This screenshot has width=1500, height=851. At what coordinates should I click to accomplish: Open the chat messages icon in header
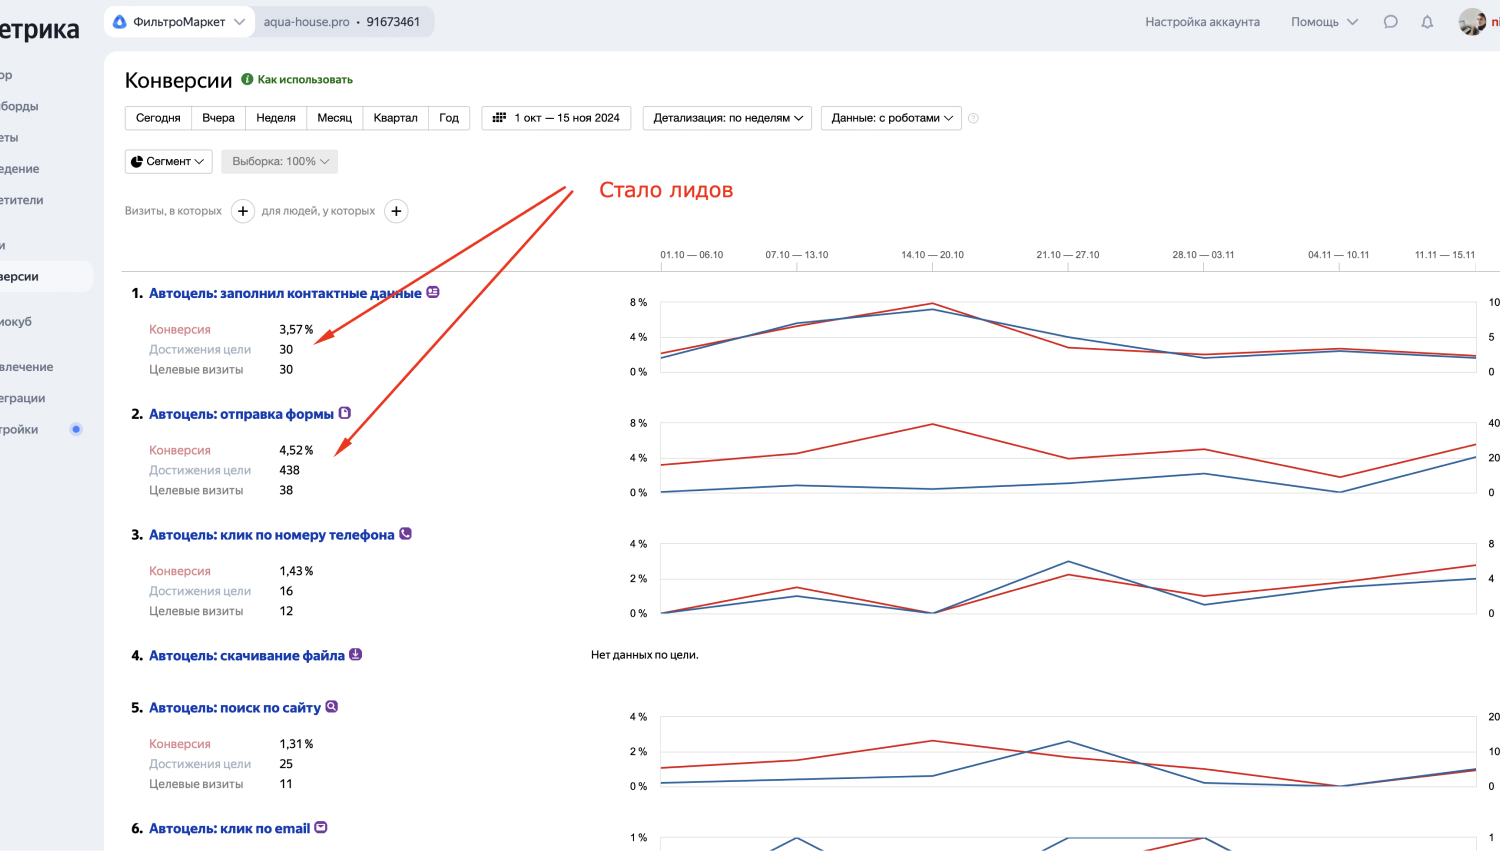click(x=1390, y=22)
